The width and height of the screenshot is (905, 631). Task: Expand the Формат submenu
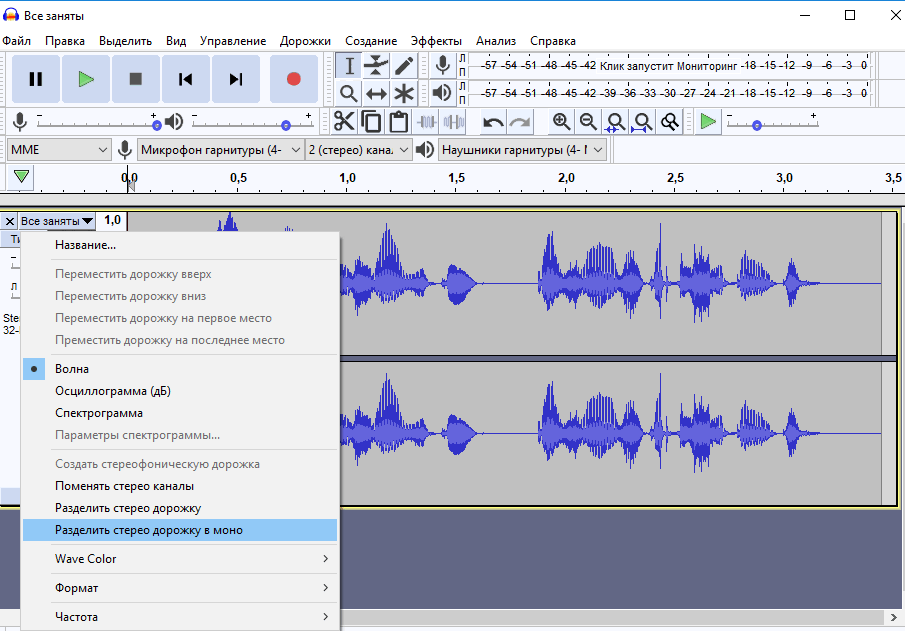[x=180, y=588]
